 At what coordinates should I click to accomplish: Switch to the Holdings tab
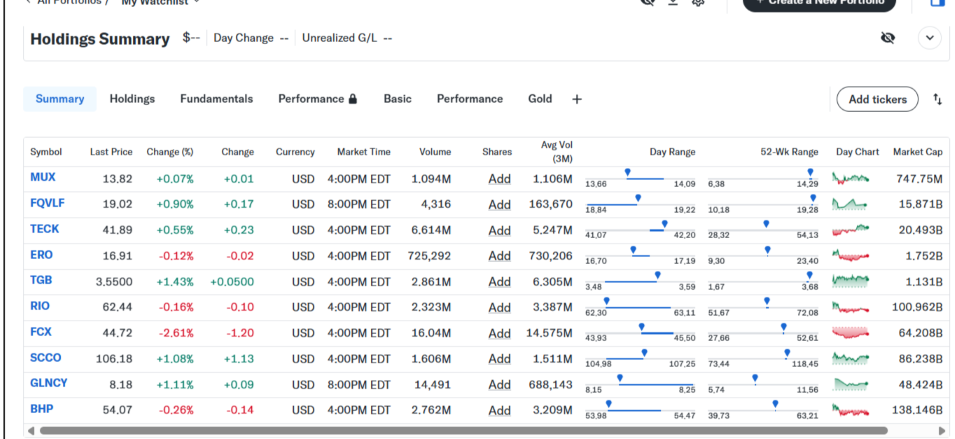coord(132,99)
